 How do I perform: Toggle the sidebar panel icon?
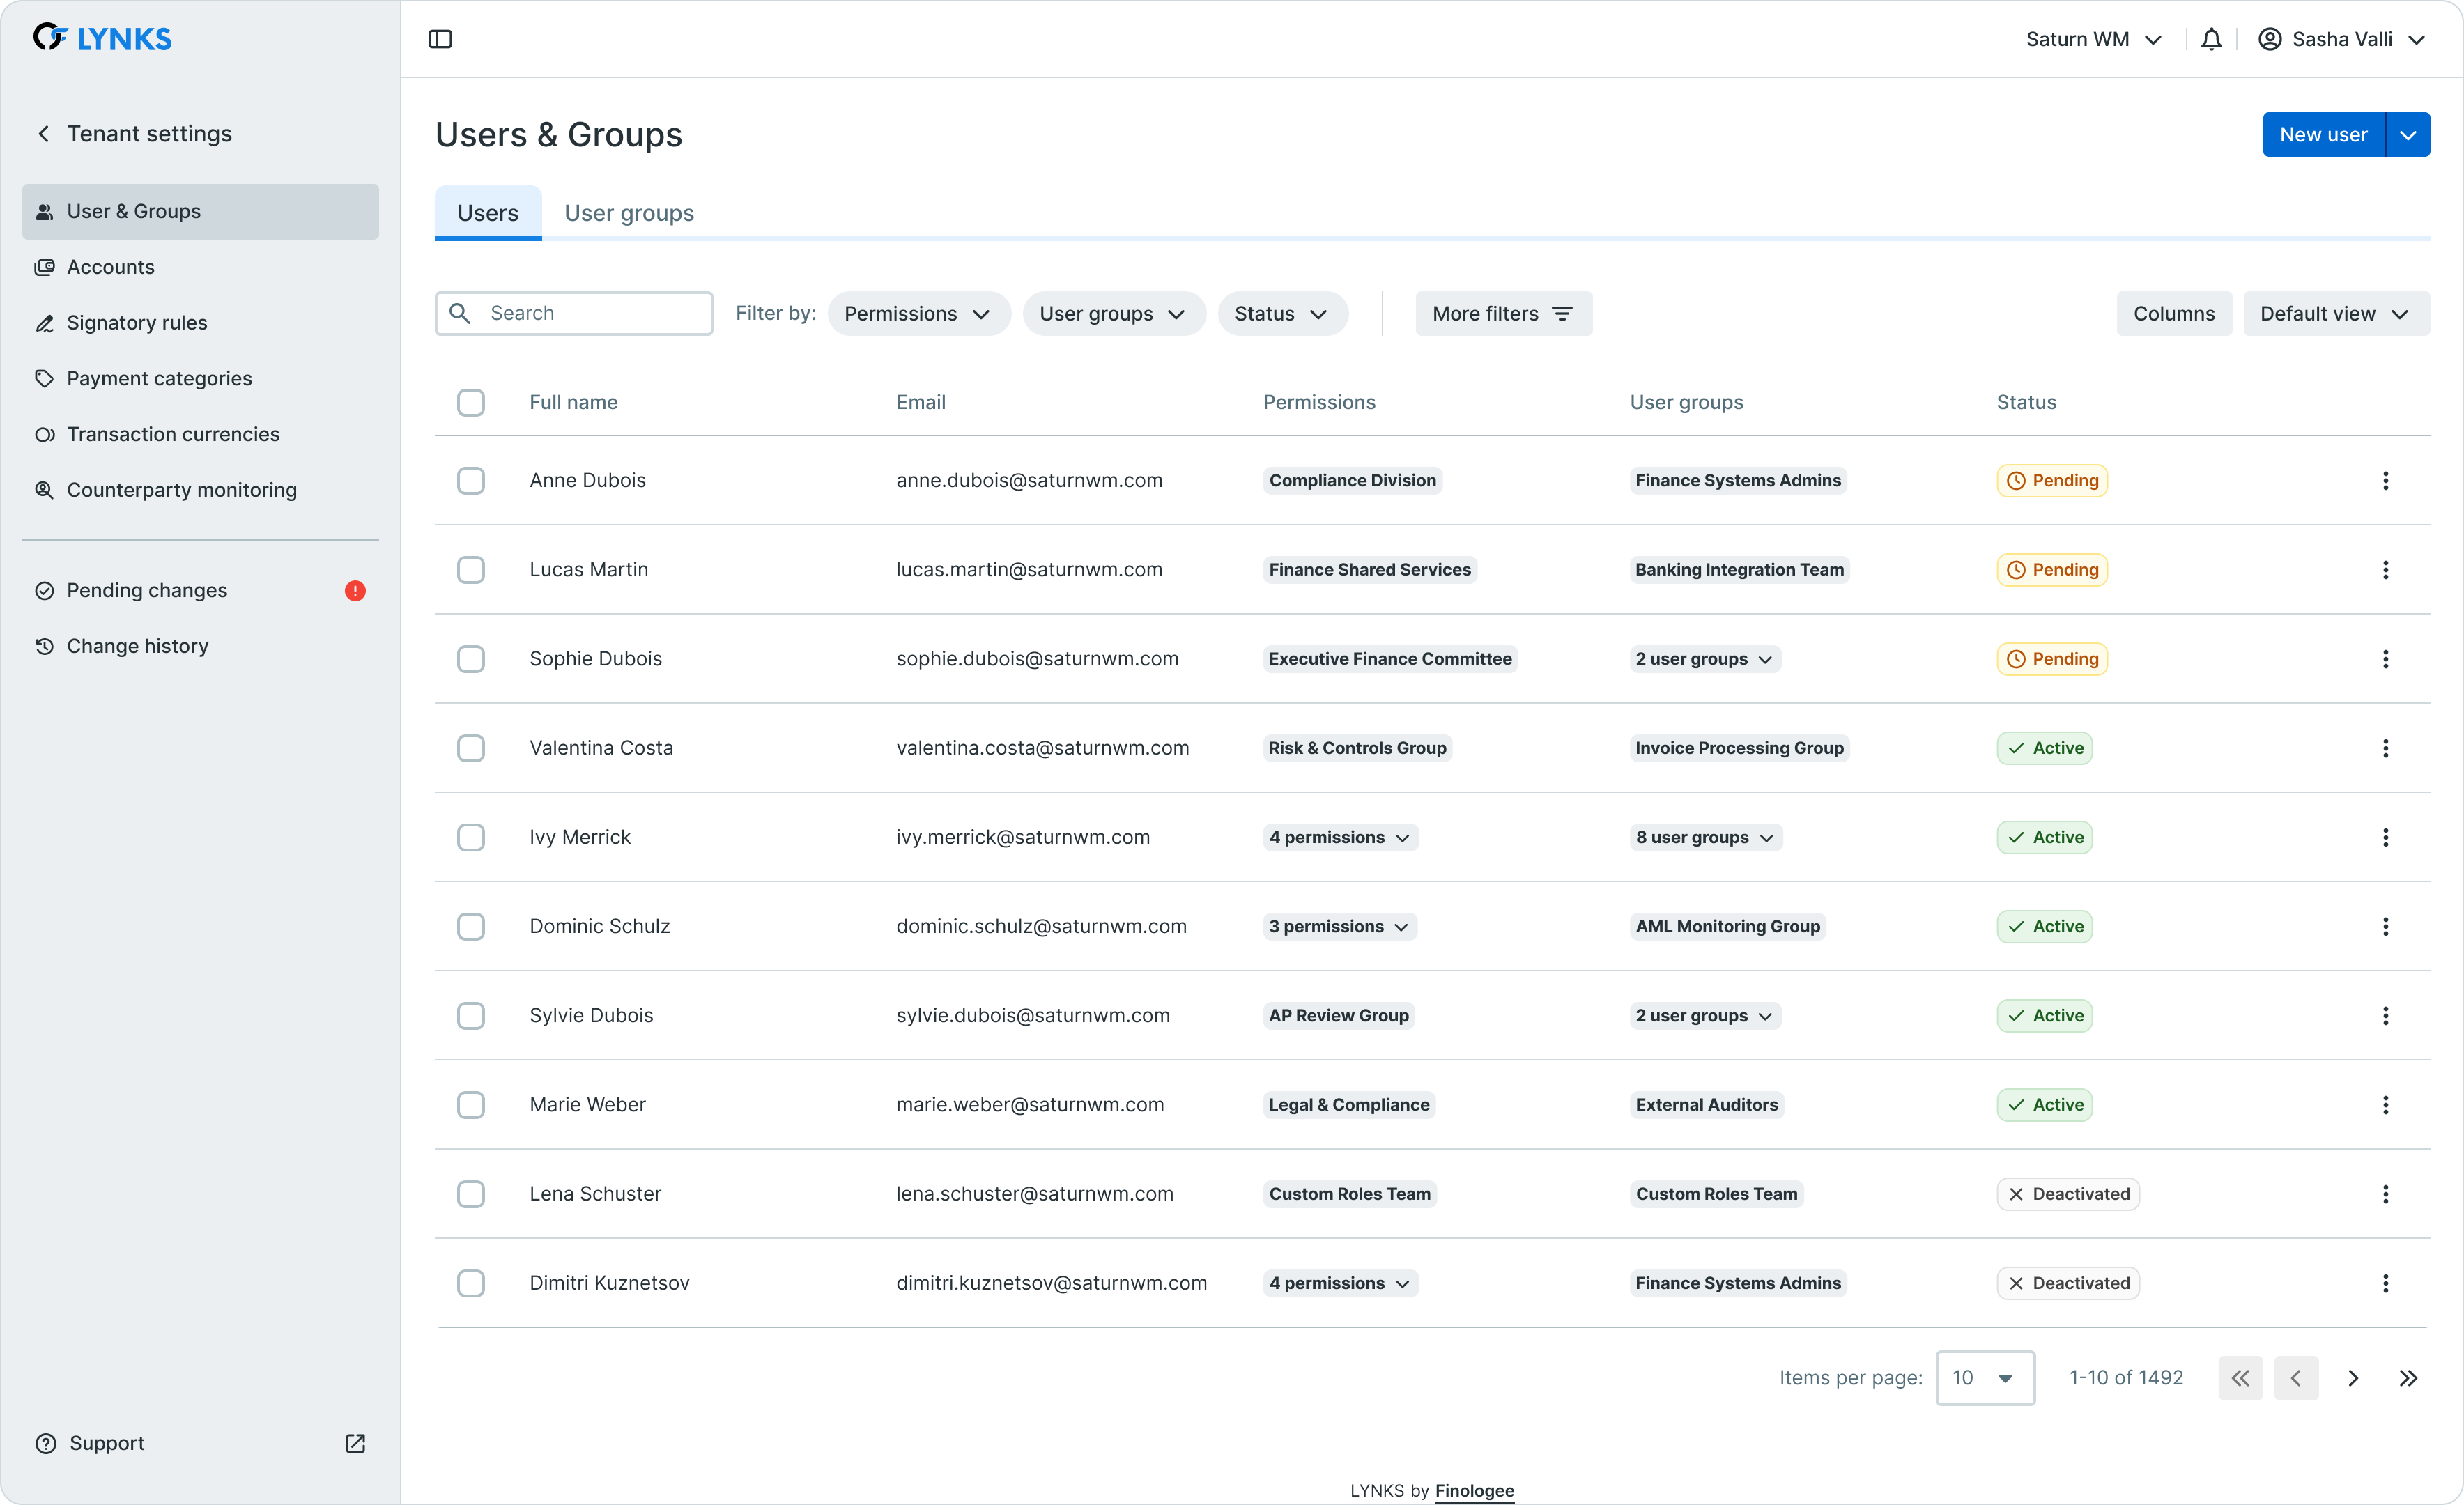tap(440, 39)
